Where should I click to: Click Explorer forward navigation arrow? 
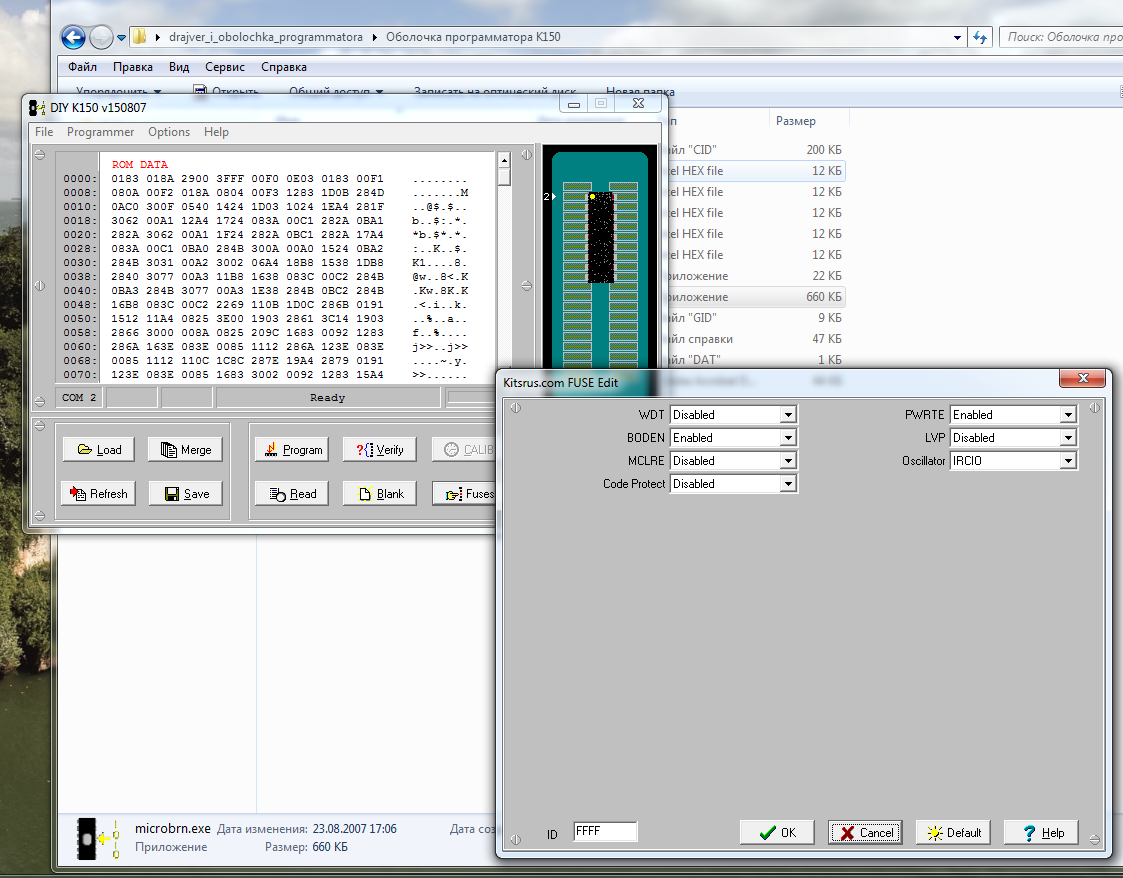click(101, 37)
